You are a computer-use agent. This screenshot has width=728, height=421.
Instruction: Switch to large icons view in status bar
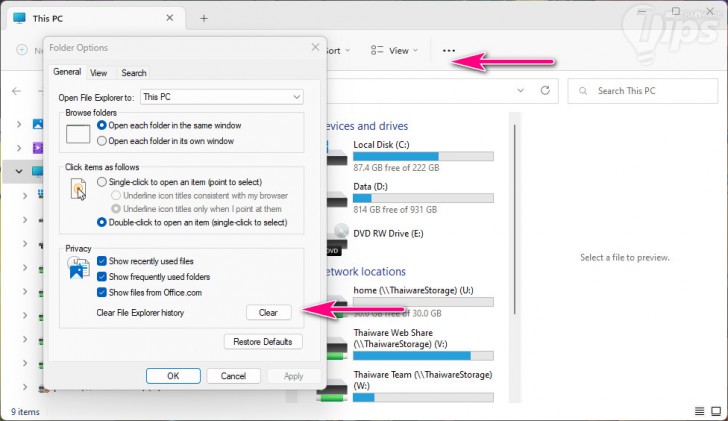click(x=716, y=411)
